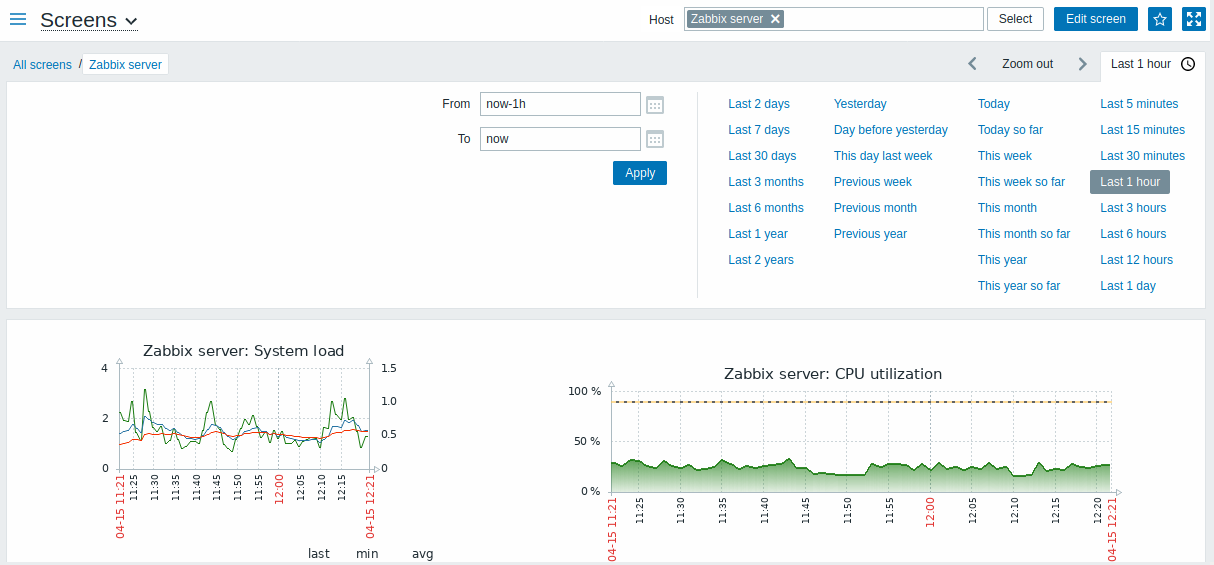Select This year period
1214x565 pixels.
[x=1002, y=260]
